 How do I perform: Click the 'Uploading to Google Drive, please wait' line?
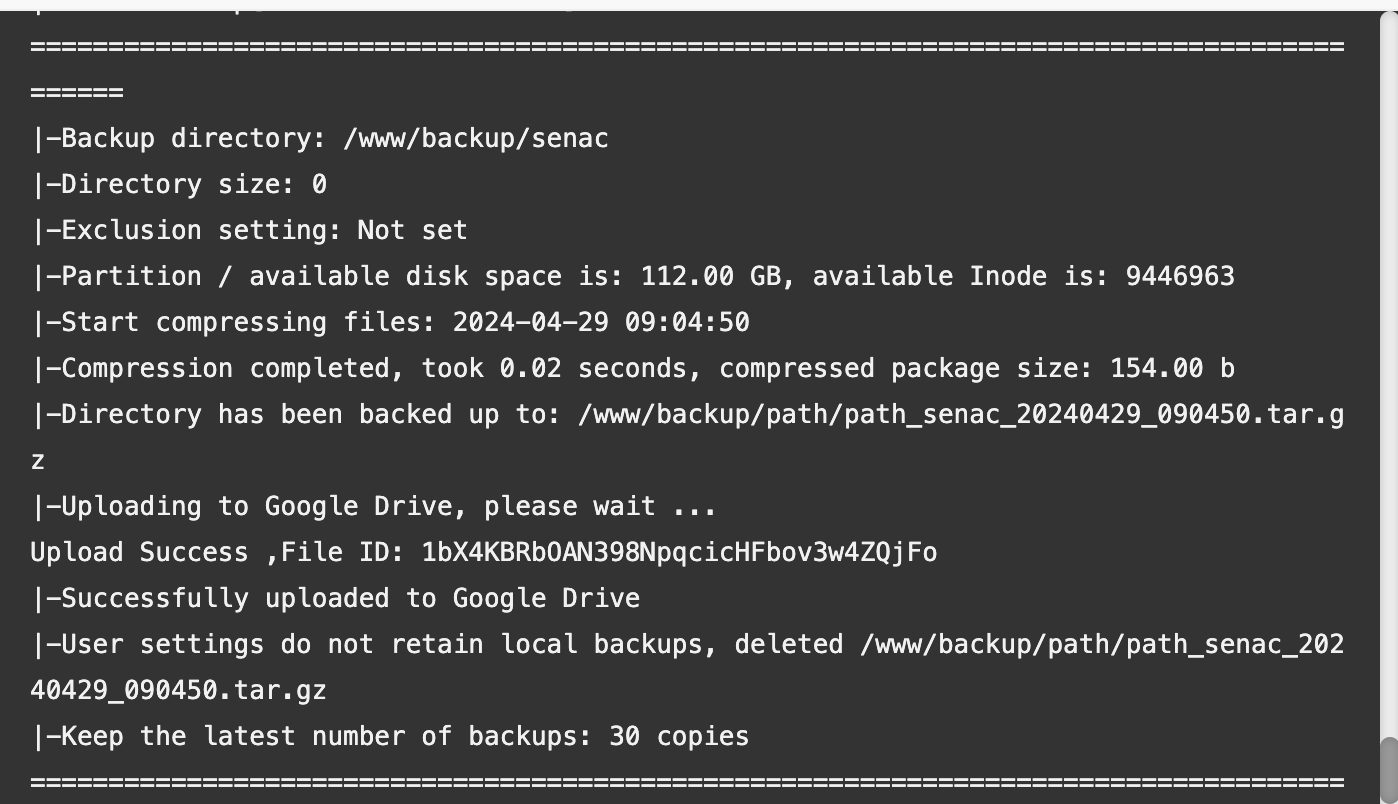(x=375, y=506)
